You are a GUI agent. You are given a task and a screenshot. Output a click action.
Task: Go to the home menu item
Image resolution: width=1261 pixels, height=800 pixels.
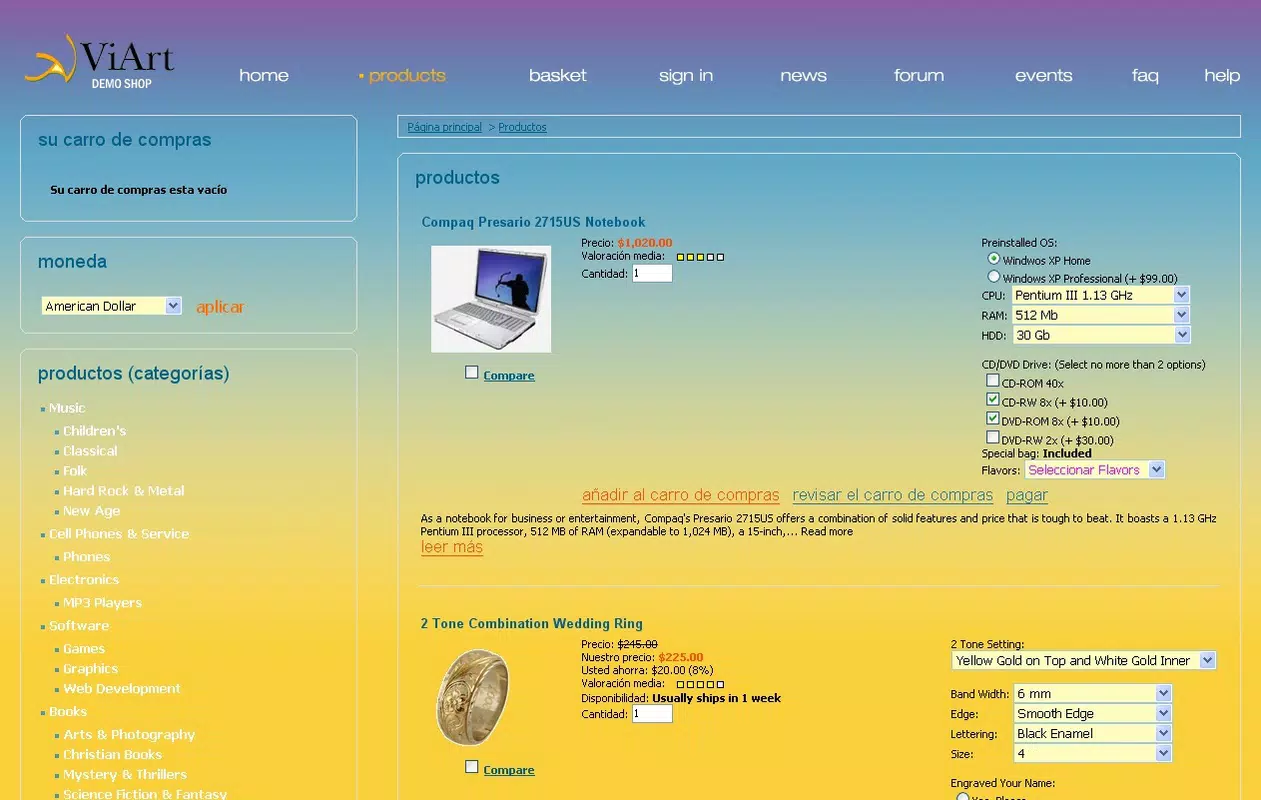tap(264, 75)
